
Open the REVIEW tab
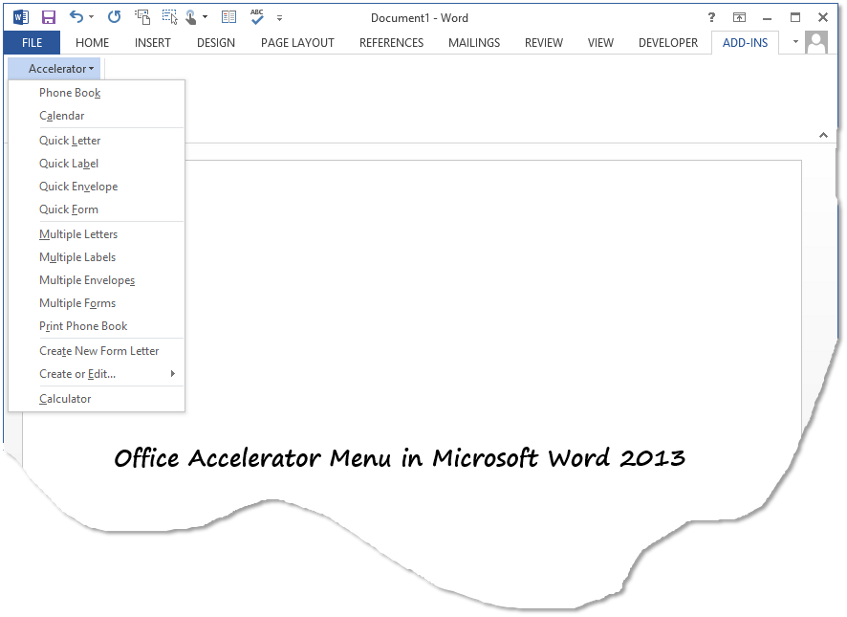543,43
